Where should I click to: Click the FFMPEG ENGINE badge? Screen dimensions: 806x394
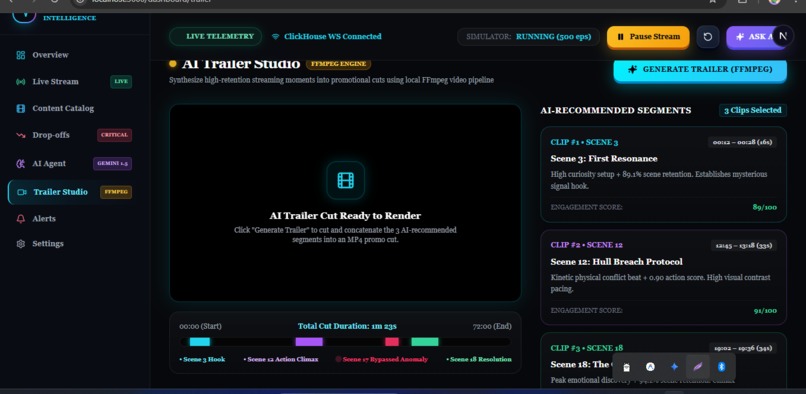338,64
